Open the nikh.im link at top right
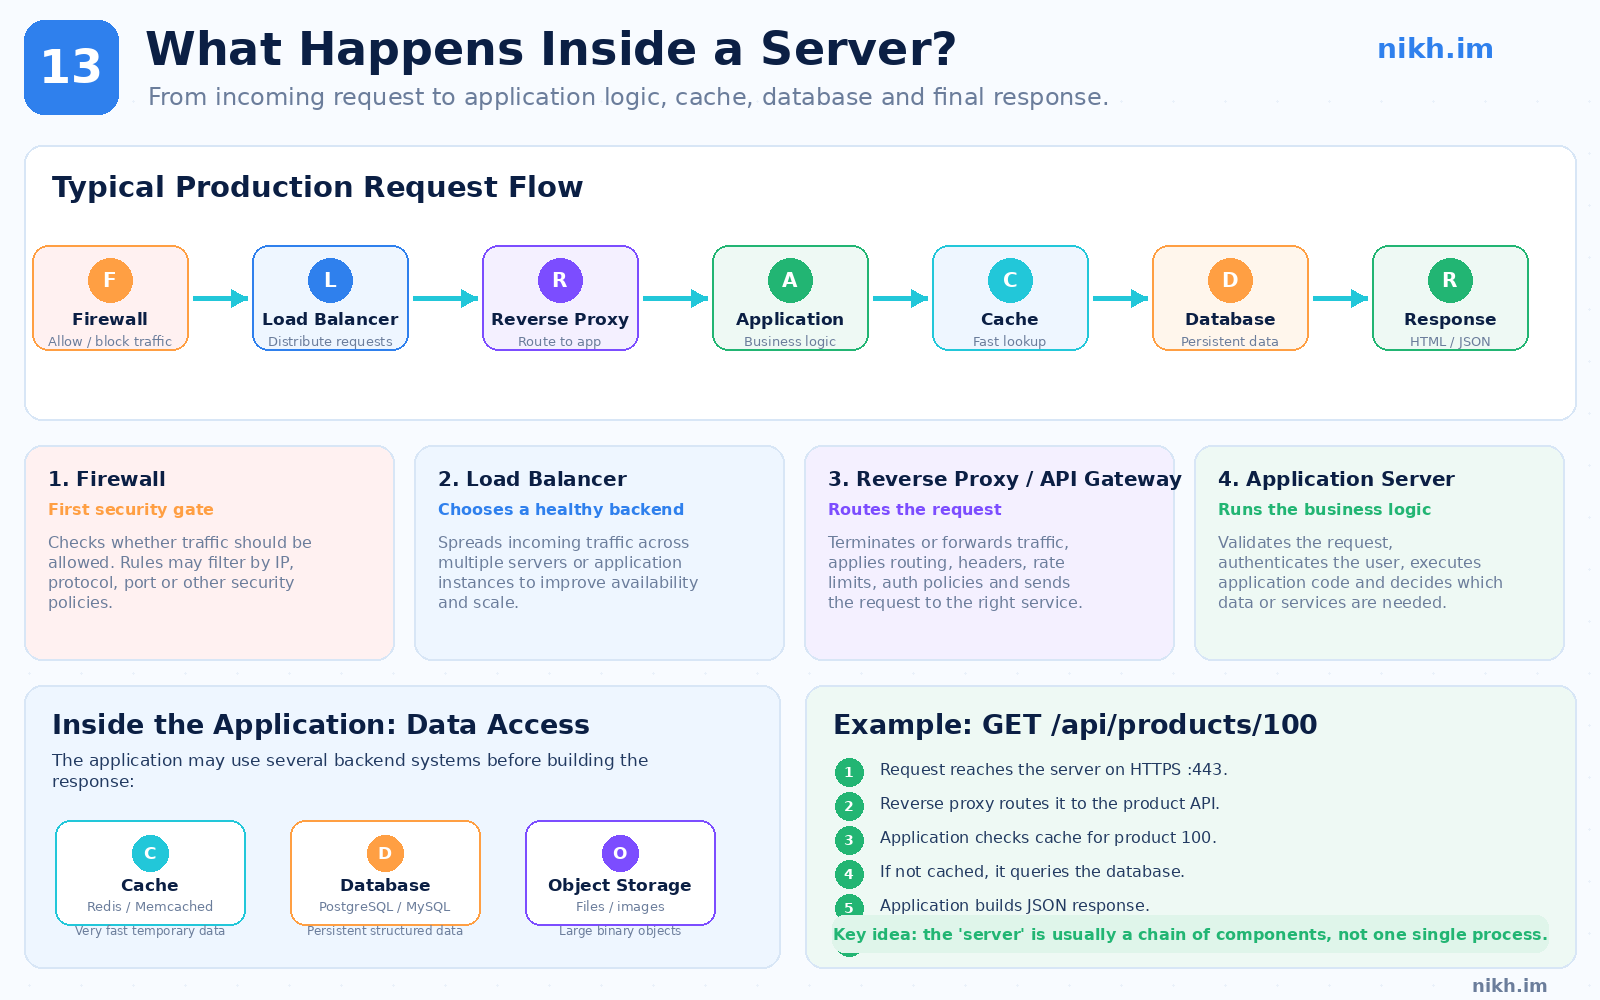The height and width of the screenshot is (1000, 1600). click(1435, 48)
